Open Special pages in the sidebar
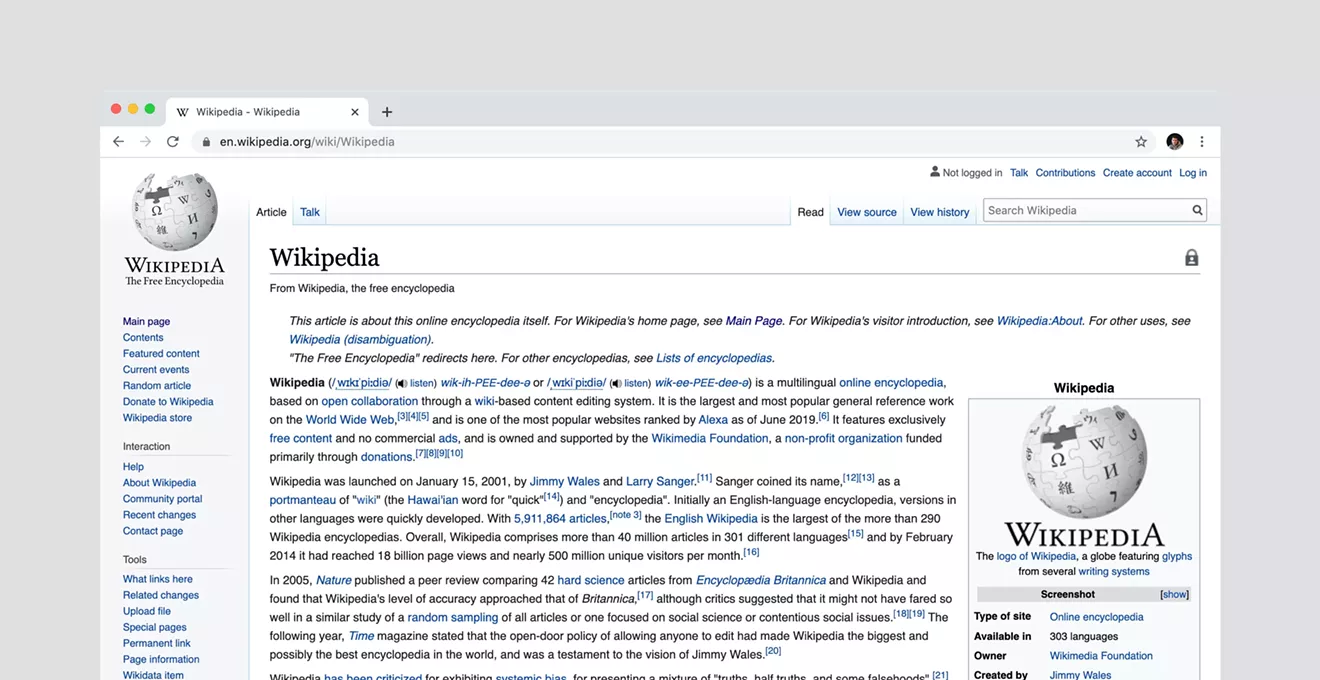 tap(155, 627)
